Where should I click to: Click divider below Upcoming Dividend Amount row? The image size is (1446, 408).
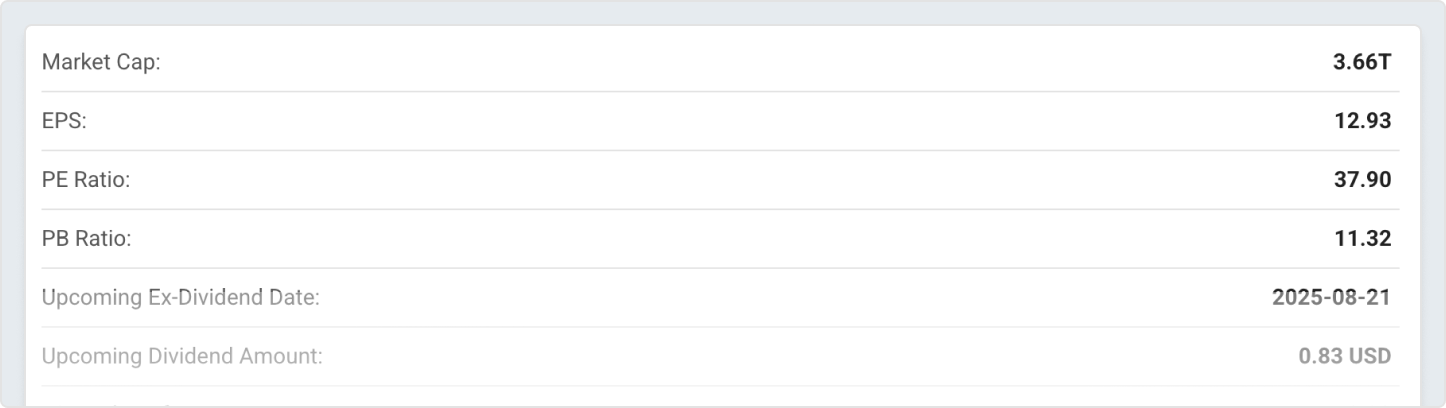click(x=720, y=386)
